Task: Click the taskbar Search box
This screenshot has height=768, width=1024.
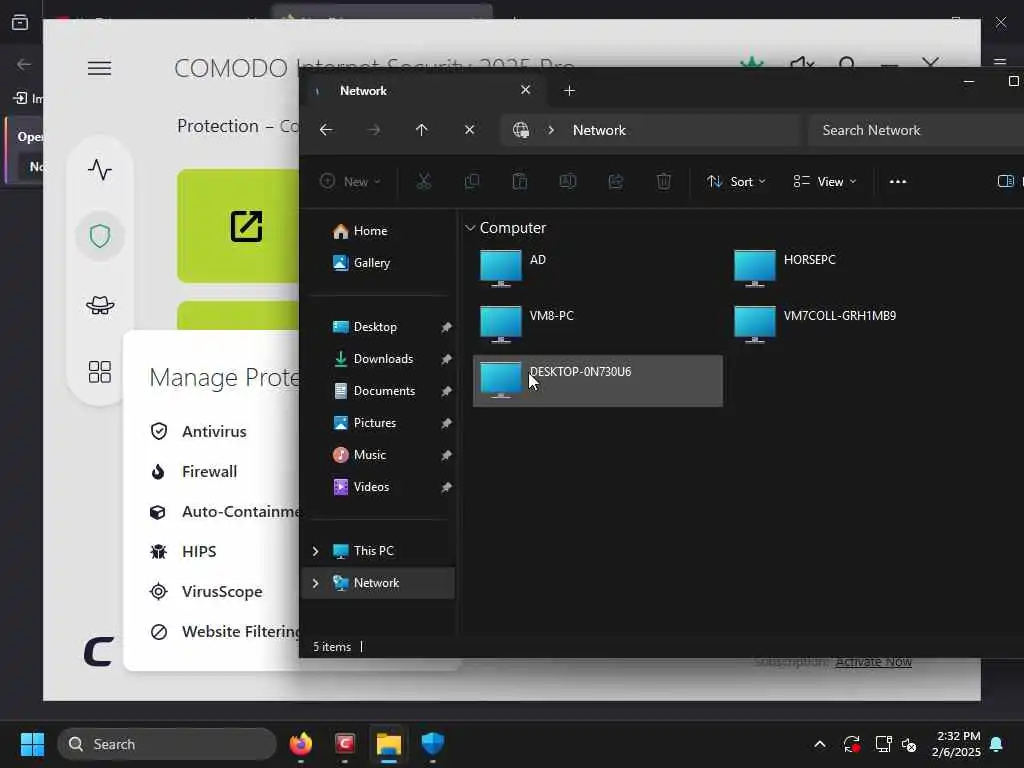Action: point(167,744)
